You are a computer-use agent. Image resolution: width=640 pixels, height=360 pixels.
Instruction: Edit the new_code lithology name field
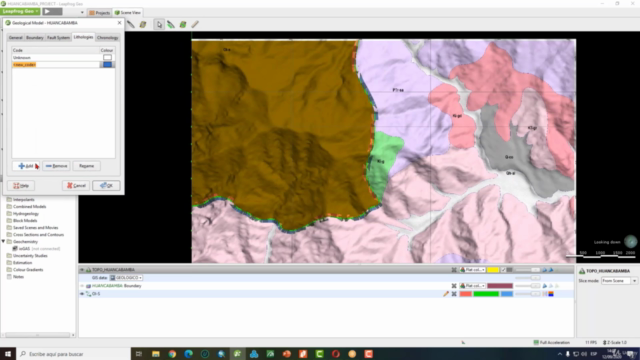56,64
